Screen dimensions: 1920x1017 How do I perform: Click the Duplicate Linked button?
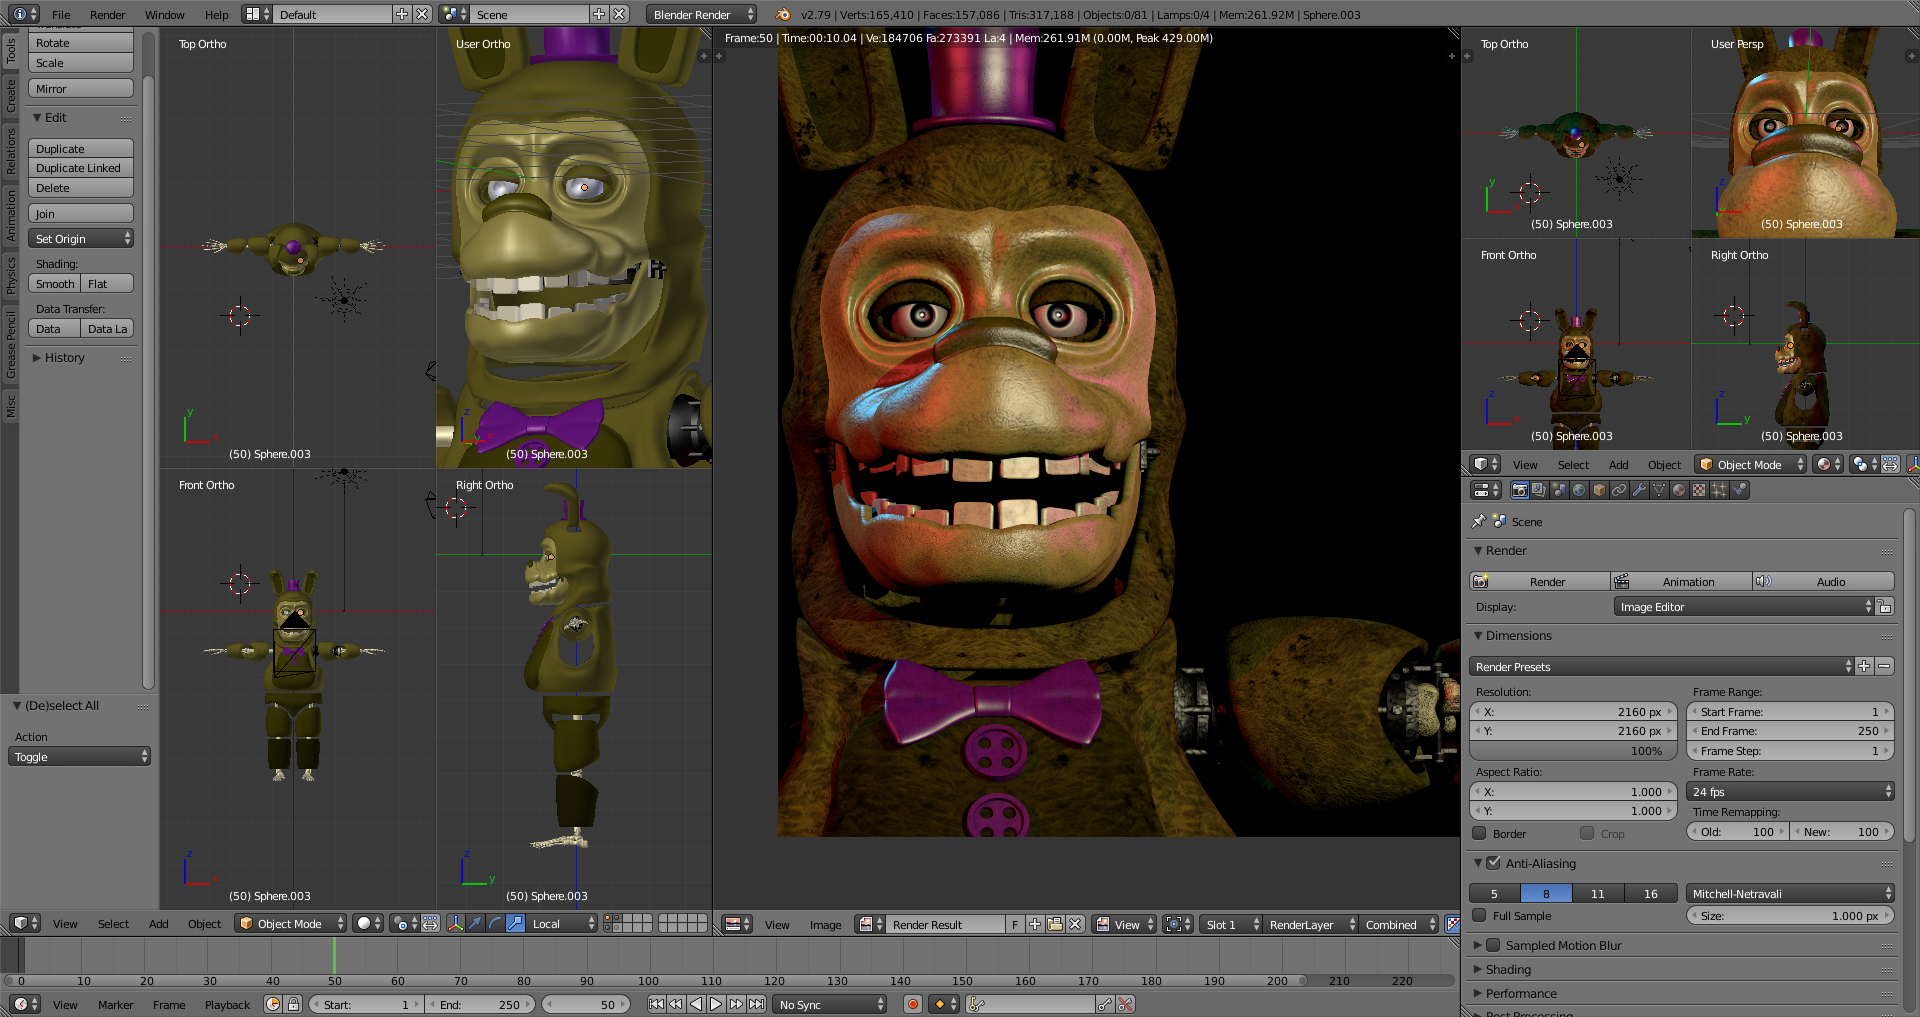coord(81,168)
